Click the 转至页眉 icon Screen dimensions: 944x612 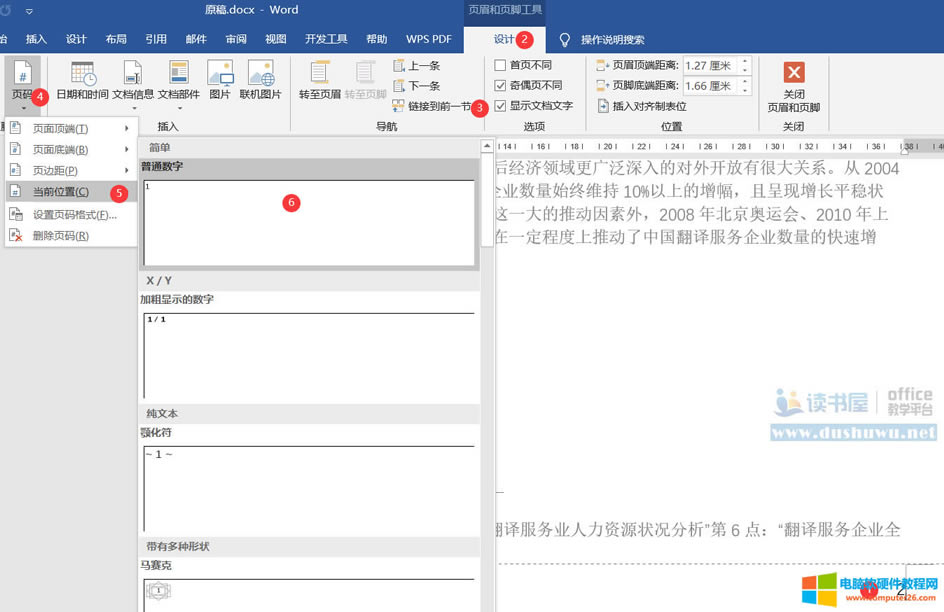(x=319, y=74)
